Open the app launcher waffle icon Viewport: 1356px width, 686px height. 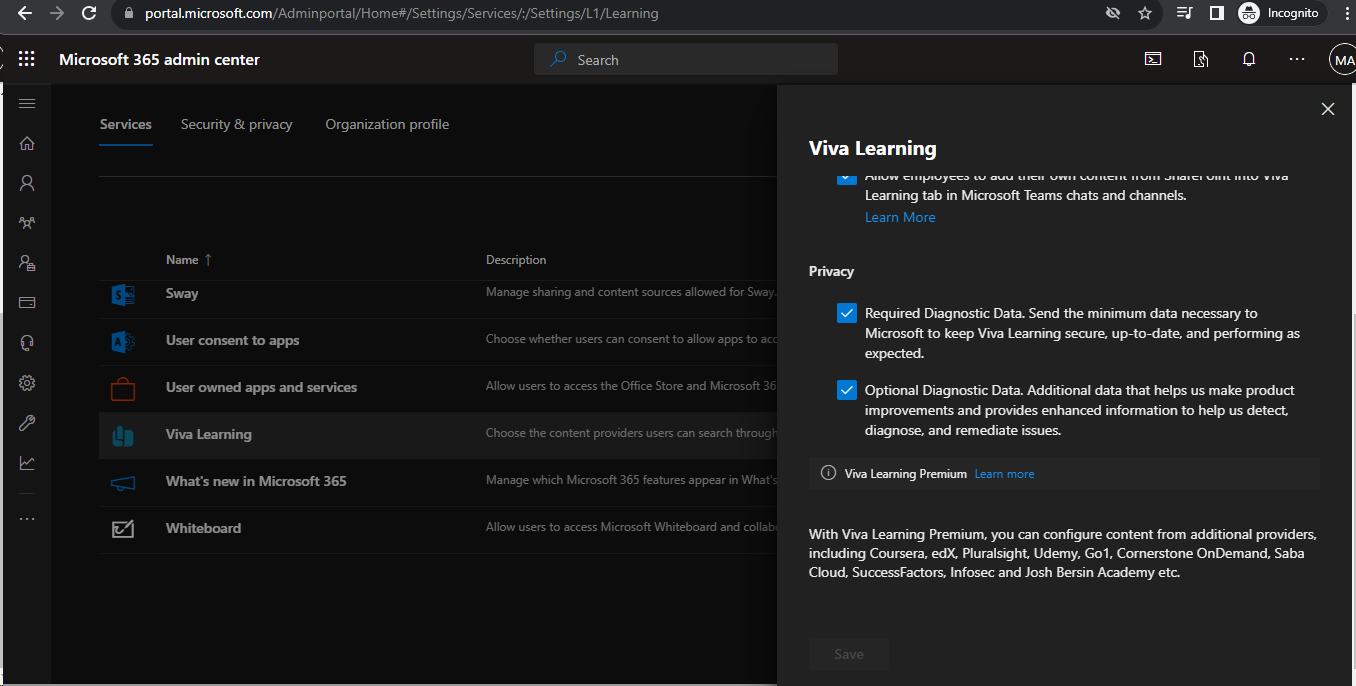coord(27,59)
